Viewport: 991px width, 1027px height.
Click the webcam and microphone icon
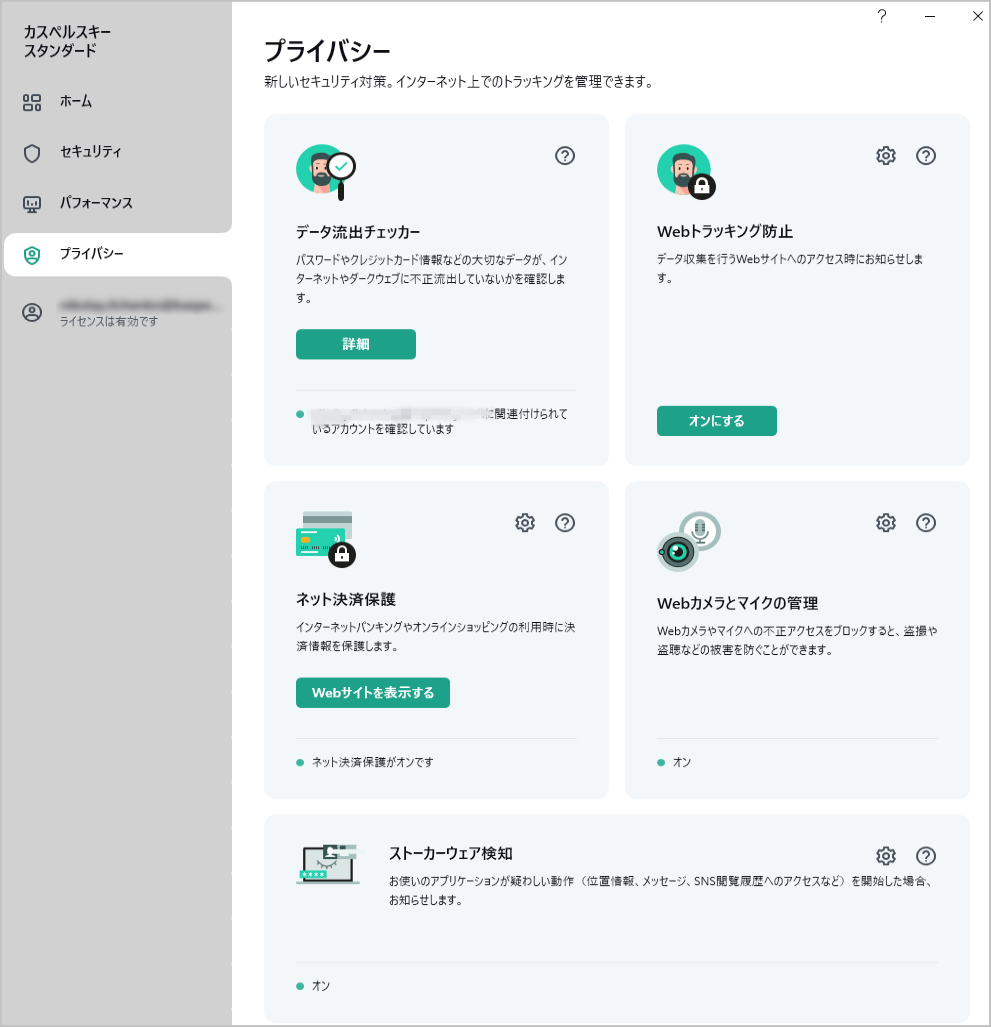[x=688, y=541]
